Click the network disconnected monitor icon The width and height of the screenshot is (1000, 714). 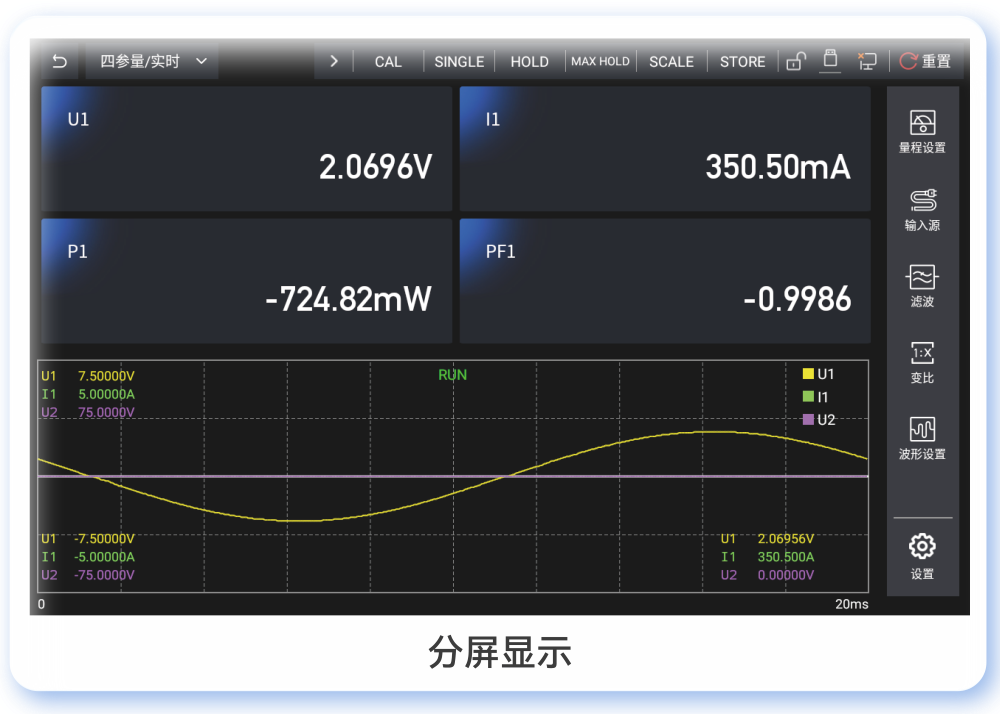(x=867, y=61)
